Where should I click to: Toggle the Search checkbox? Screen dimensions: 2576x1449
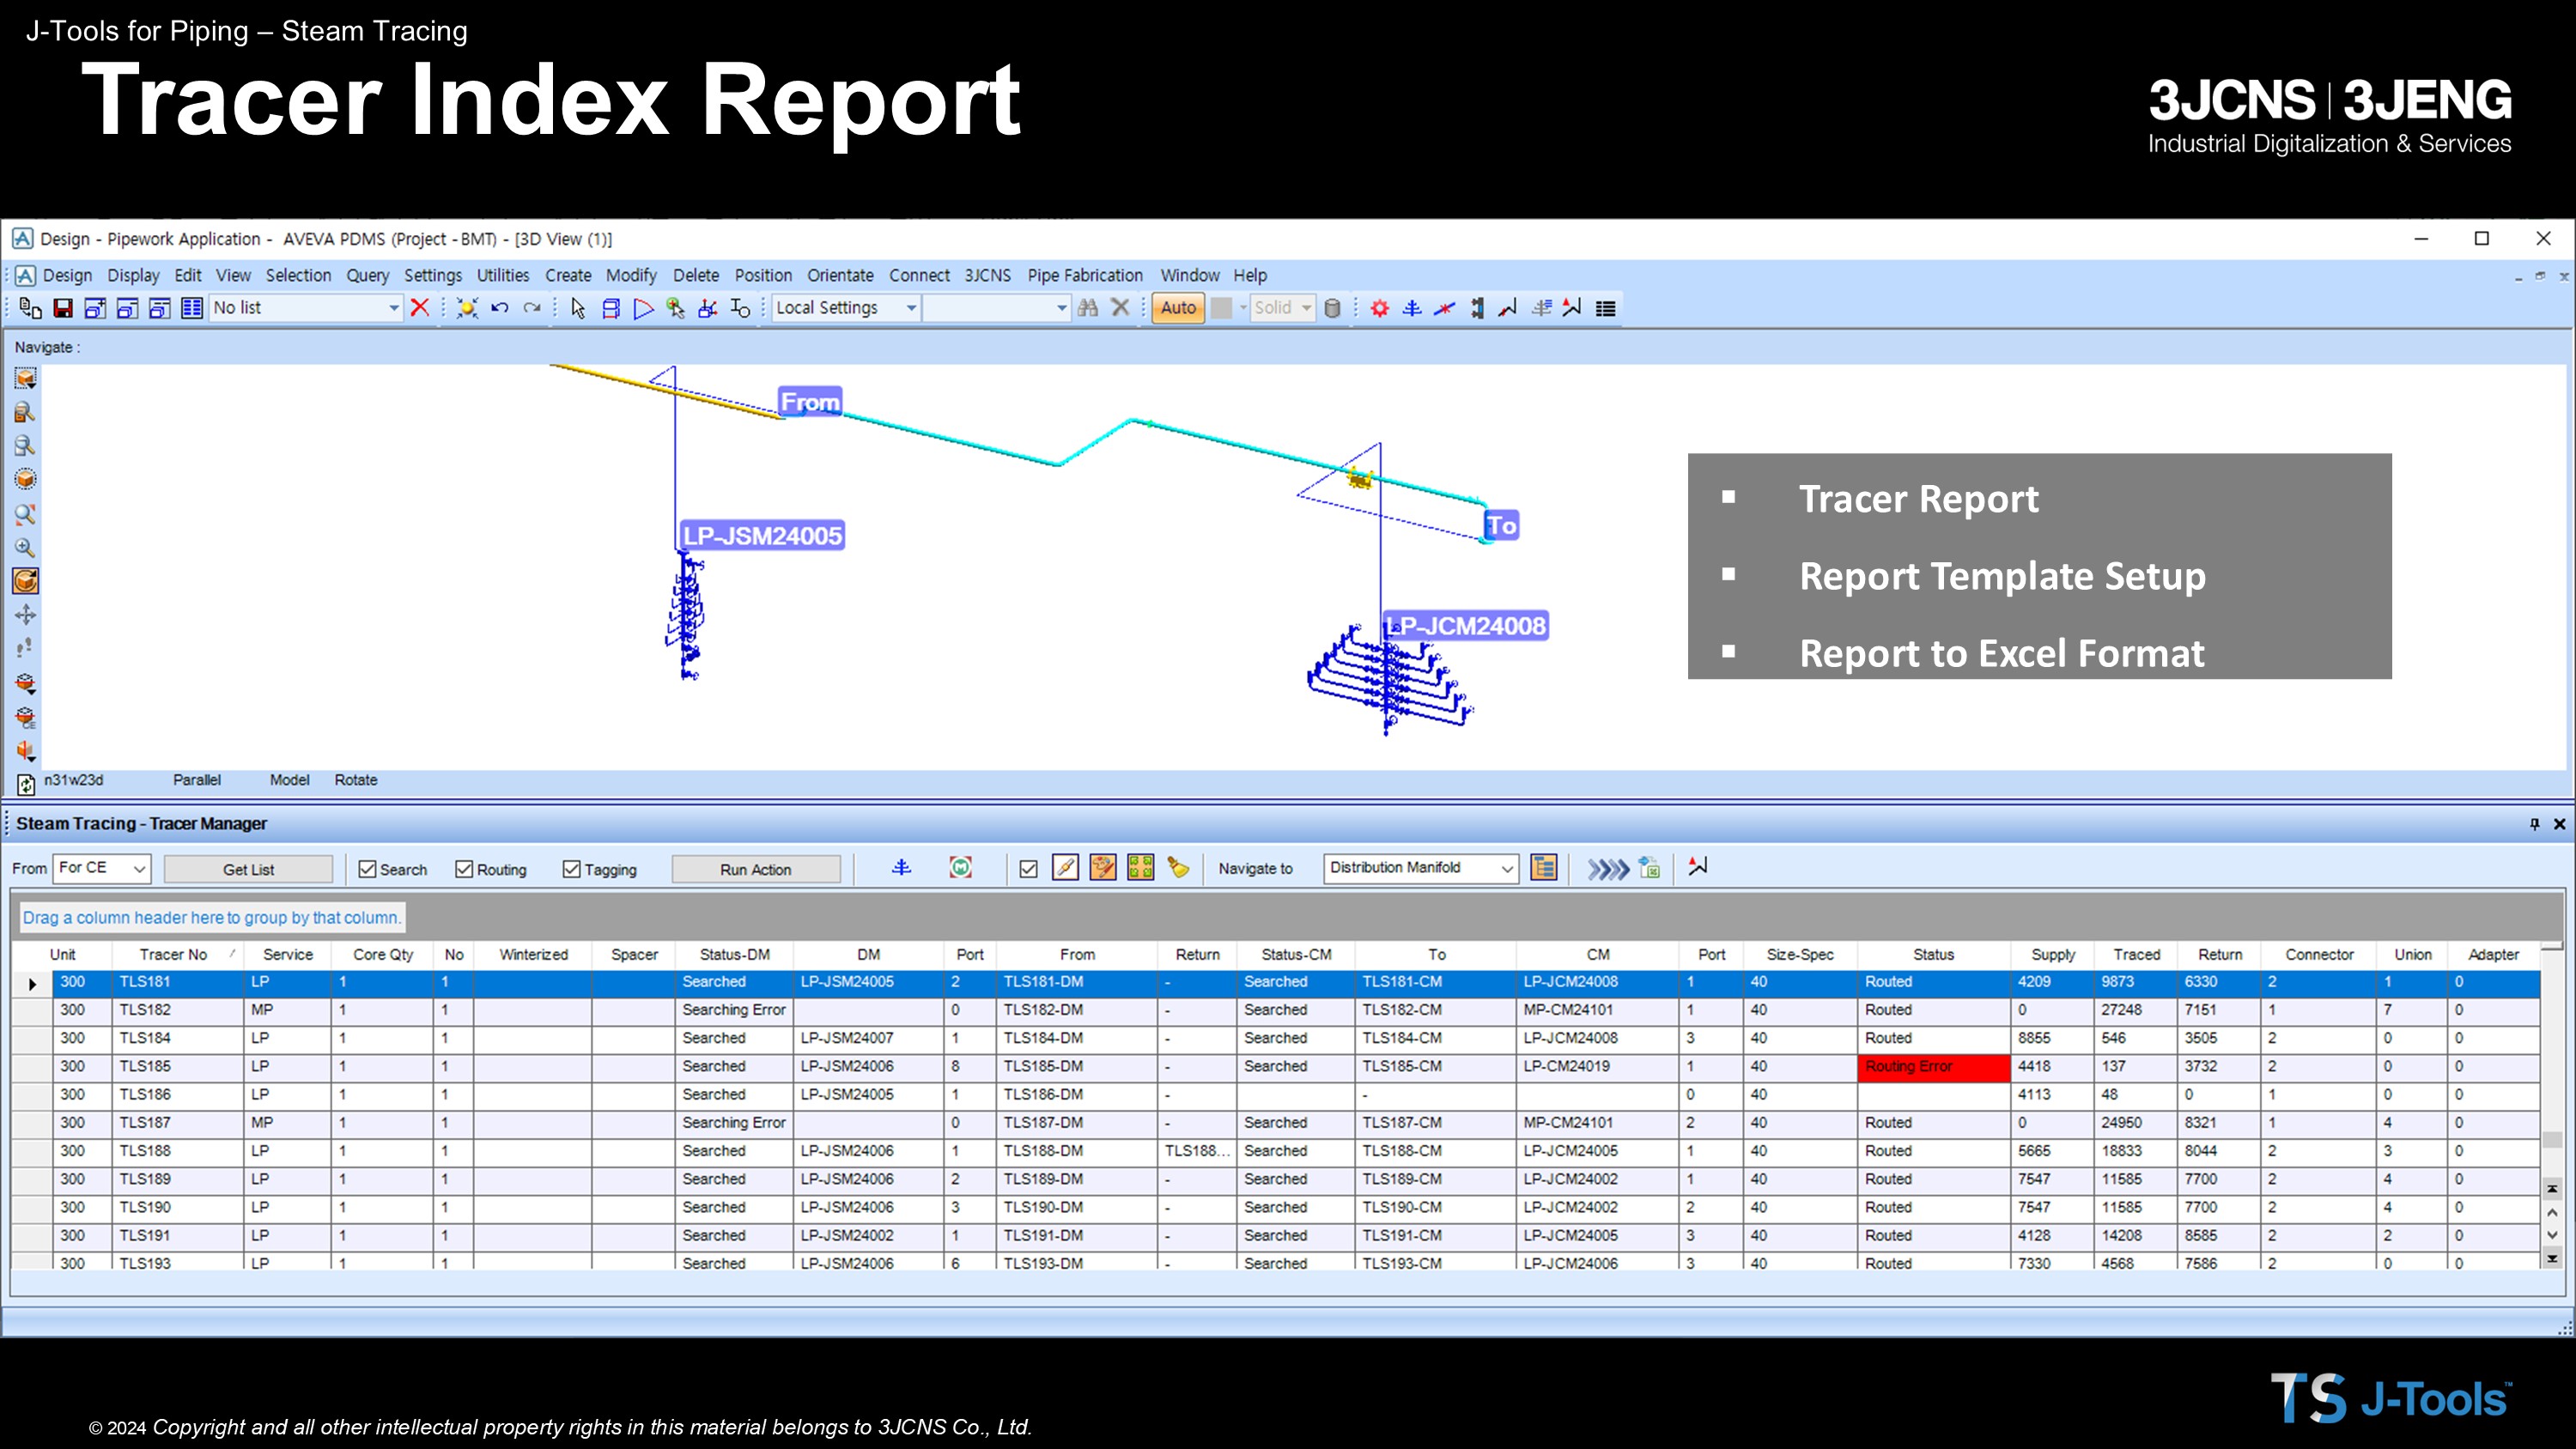click(367, 869)
